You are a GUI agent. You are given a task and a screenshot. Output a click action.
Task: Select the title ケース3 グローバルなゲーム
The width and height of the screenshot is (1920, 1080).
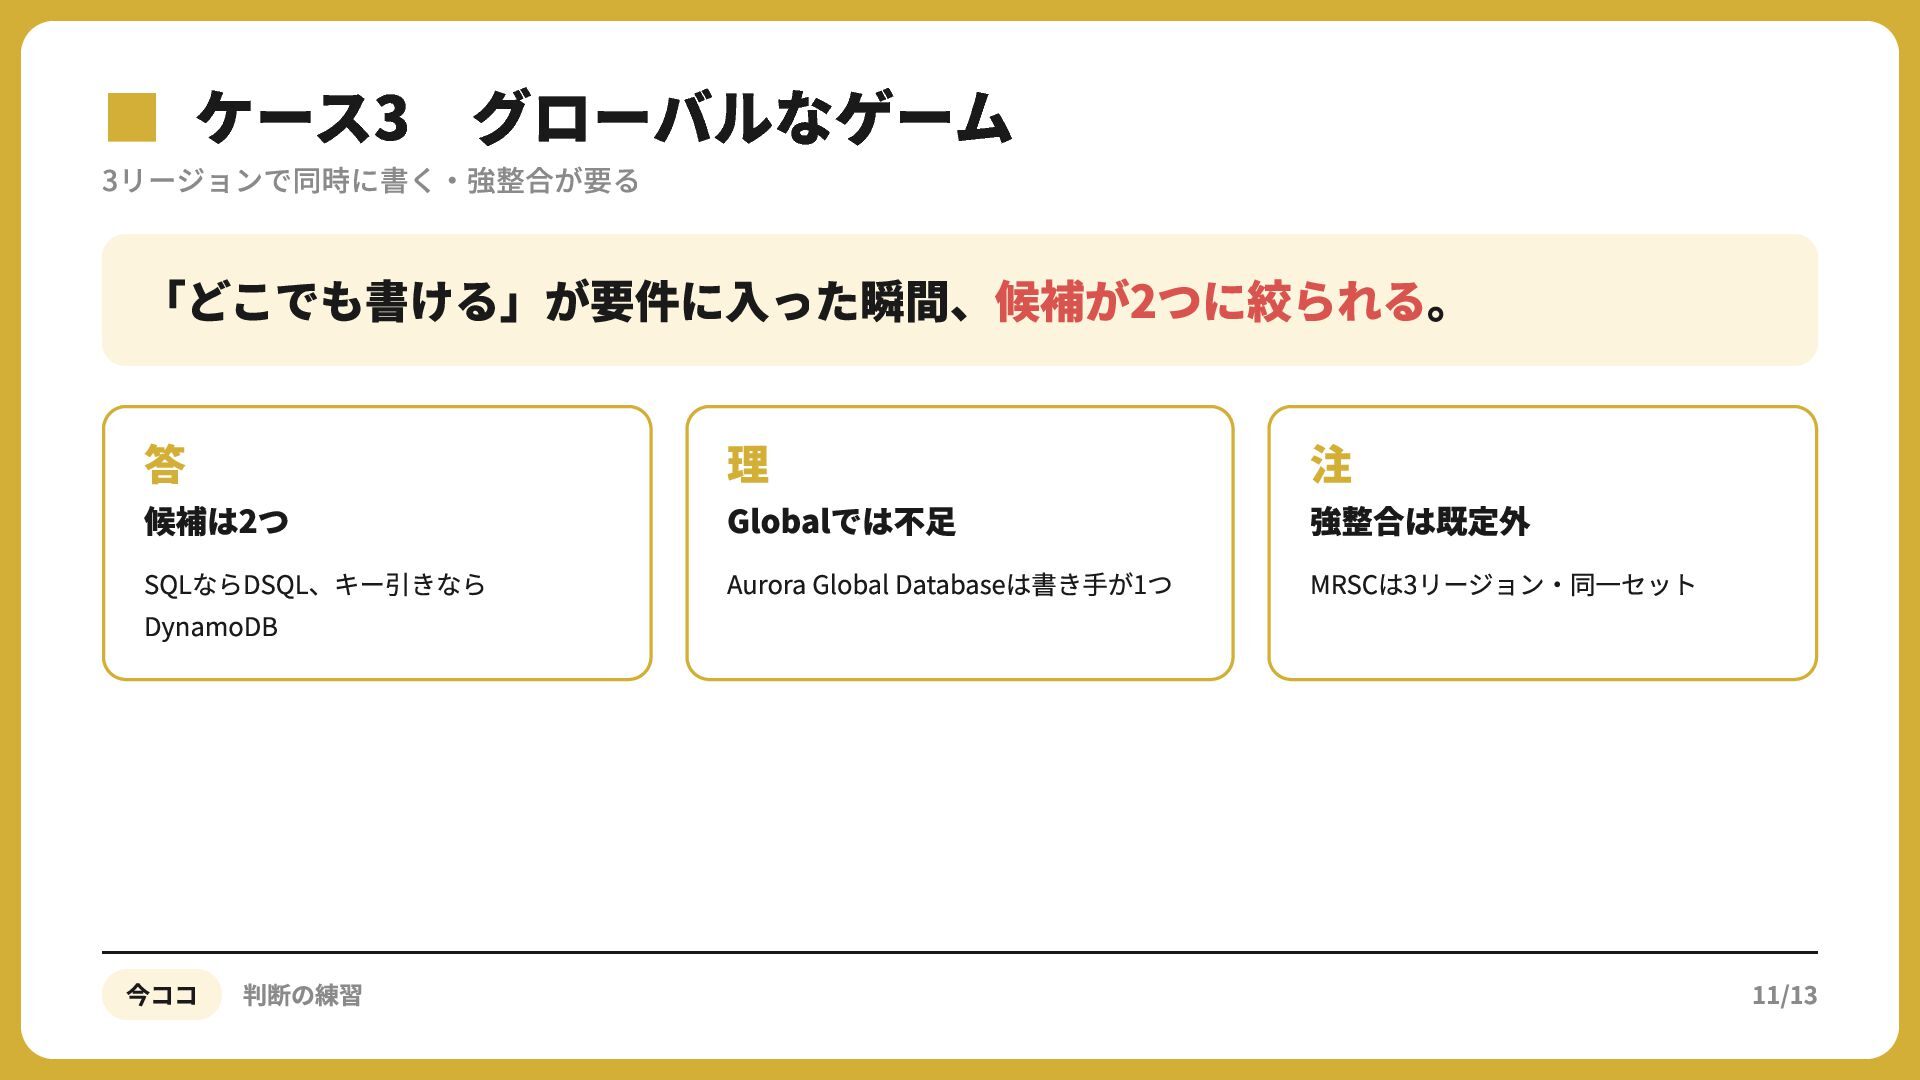(x=603, y=118)
